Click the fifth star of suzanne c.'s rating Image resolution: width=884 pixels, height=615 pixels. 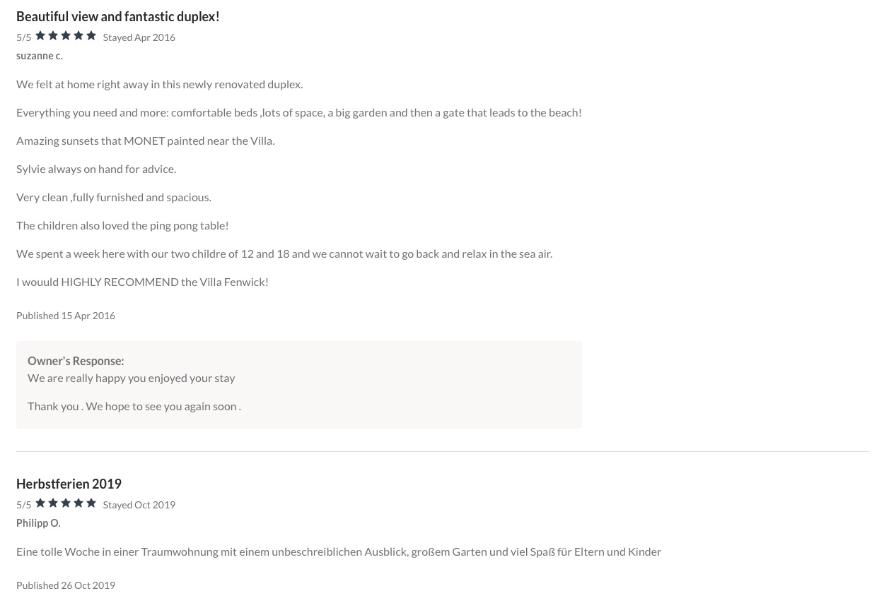[91, 36]
